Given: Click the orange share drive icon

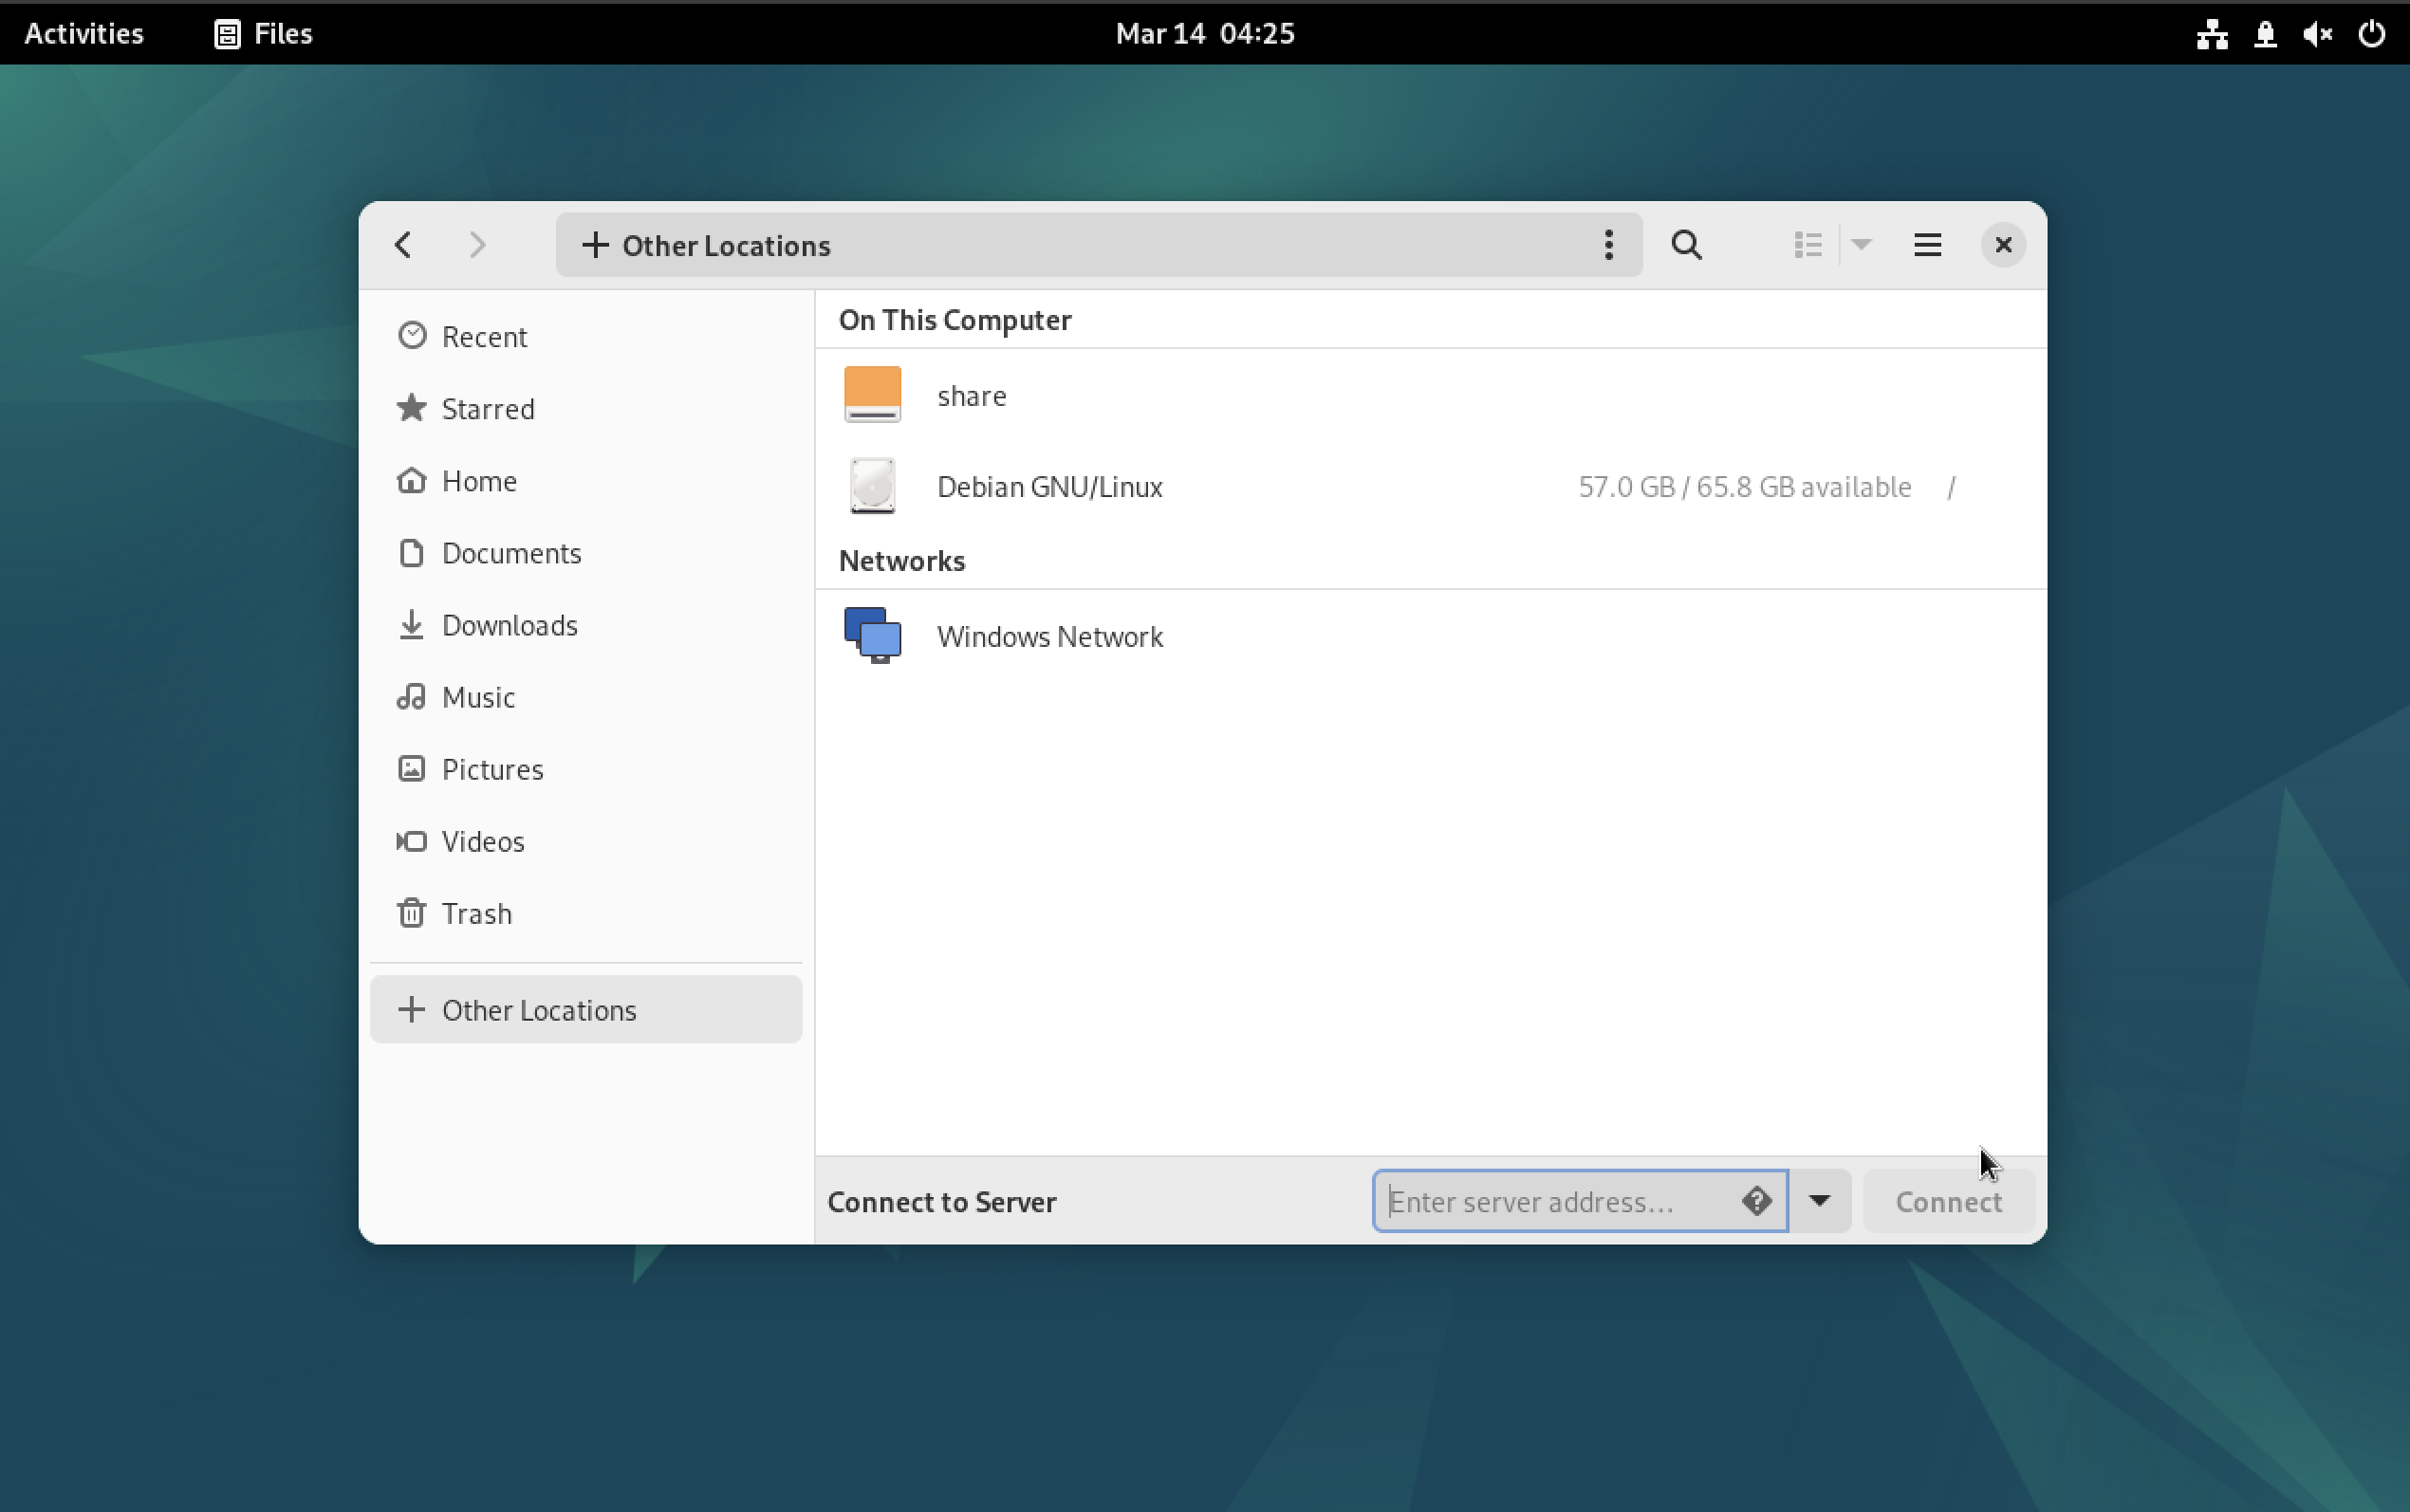Looking at the screenshot, I should [x=872, y=395].
